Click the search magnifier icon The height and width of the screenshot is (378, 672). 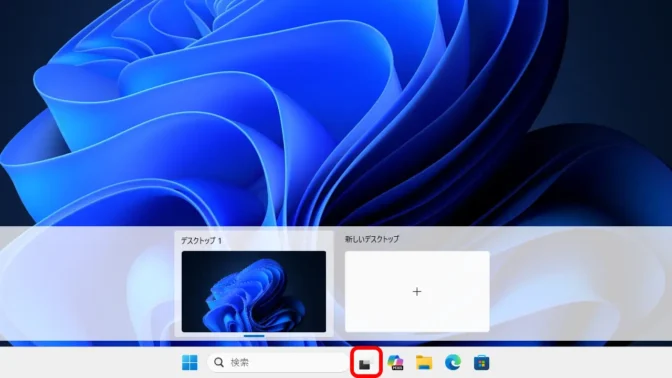point(219,363)
